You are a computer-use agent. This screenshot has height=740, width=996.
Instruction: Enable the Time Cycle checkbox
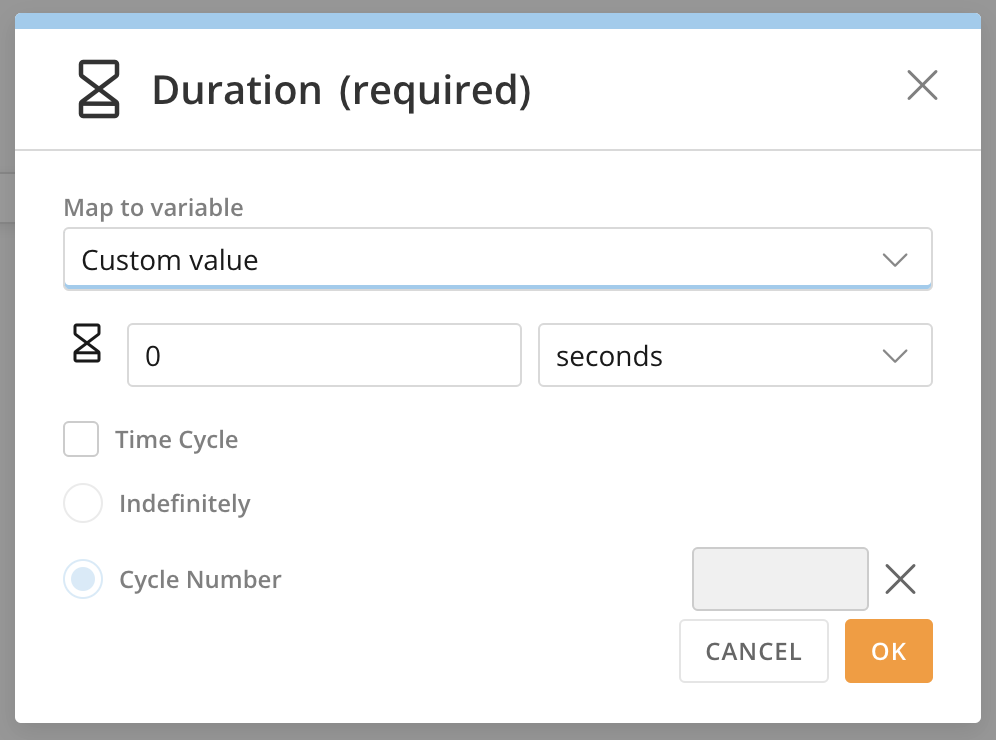(81, 439)
